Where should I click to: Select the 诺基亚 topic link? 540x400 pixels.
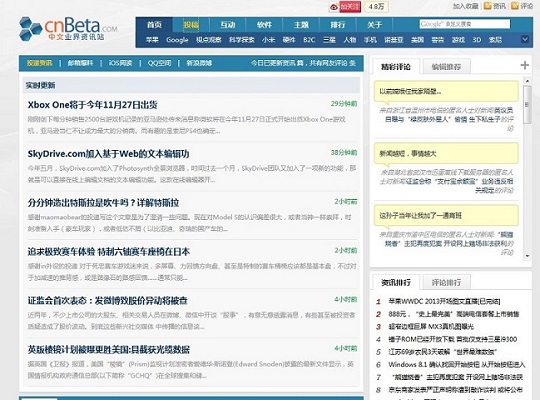point(394,40)
